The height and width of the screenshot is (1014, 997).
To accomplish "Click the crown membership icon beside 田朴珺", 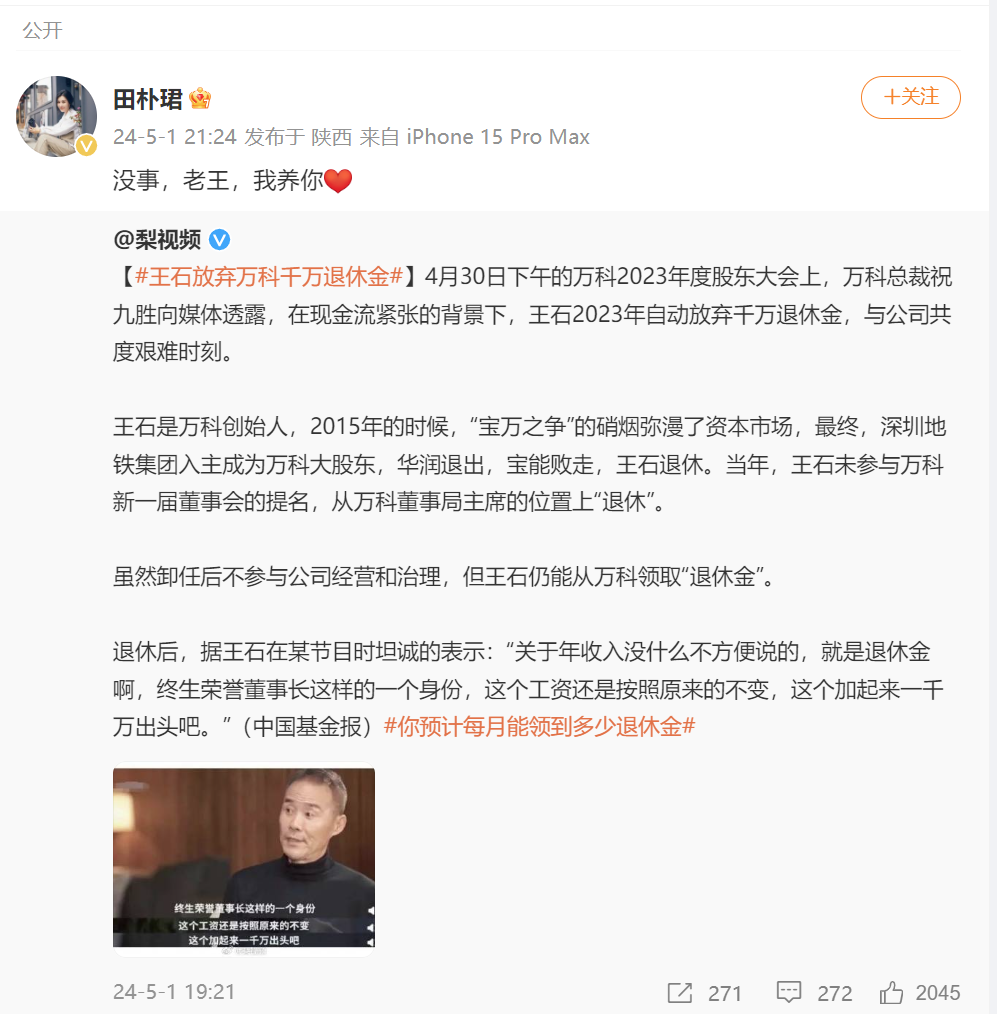I will pyautogui.click(x=200, y=99).
